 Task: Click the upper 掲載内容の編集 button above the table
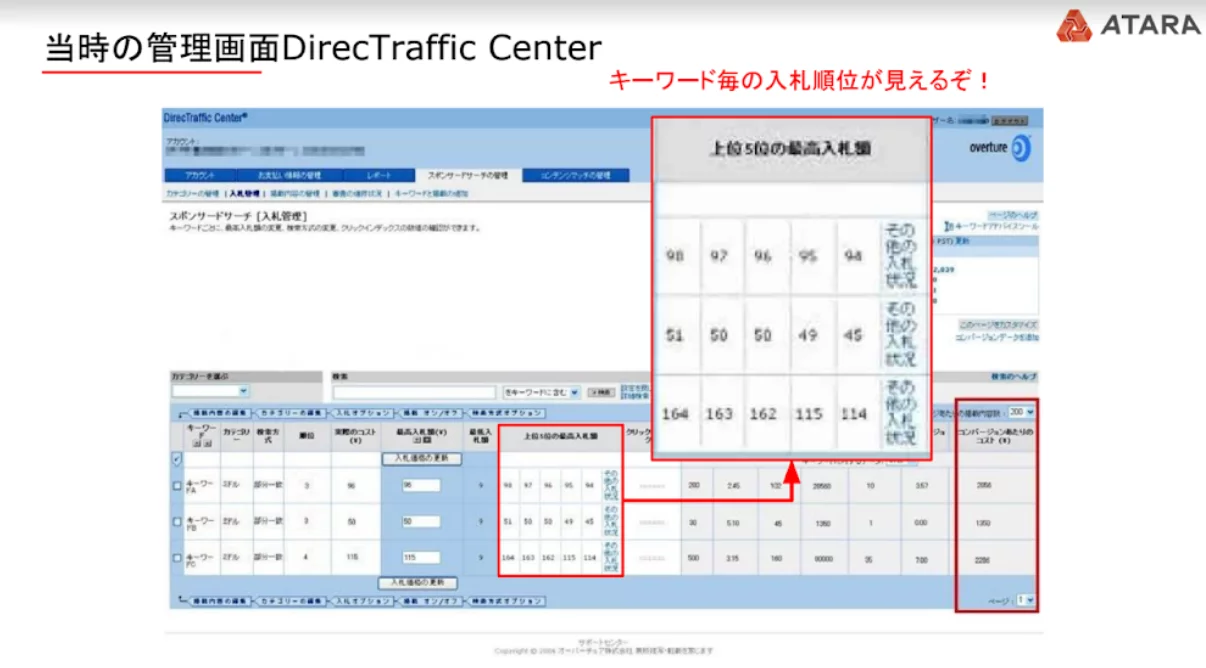[x=218, y=412]
